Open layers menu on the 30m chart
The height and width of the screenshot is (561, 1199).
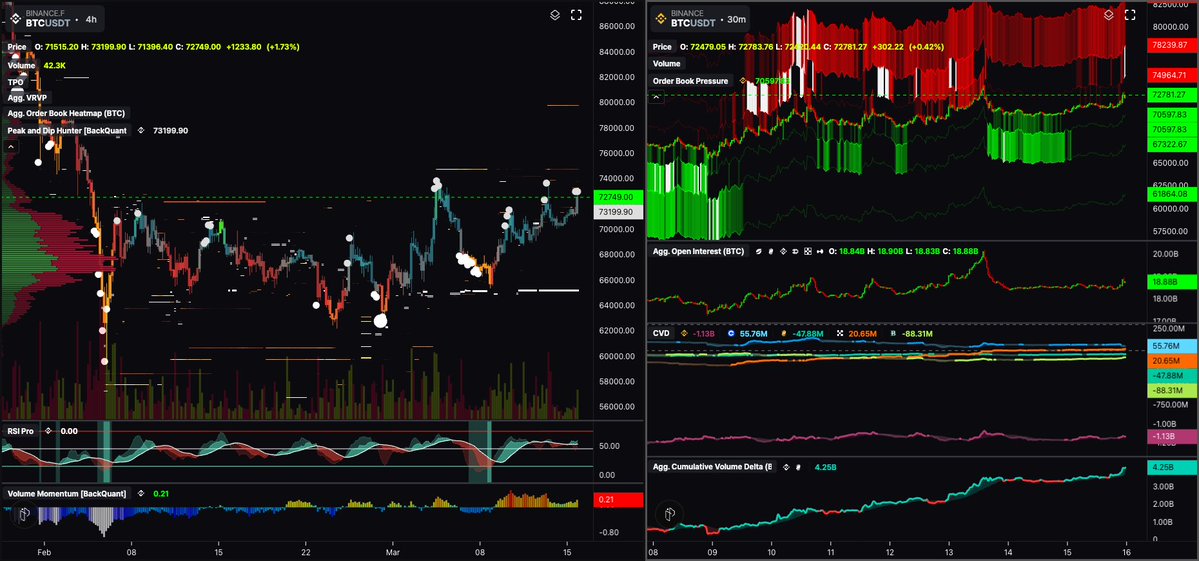(x=1109, y=15)
